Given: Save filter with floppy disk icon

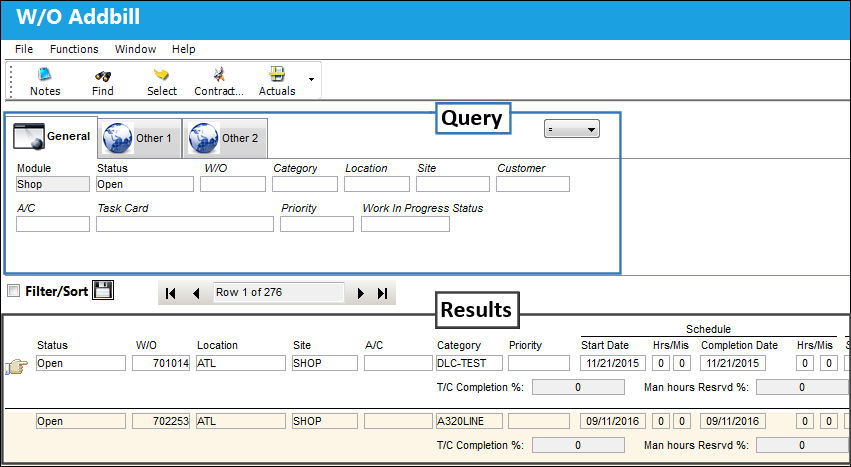Looking at the screenshot, I should (x=103, y=290).
